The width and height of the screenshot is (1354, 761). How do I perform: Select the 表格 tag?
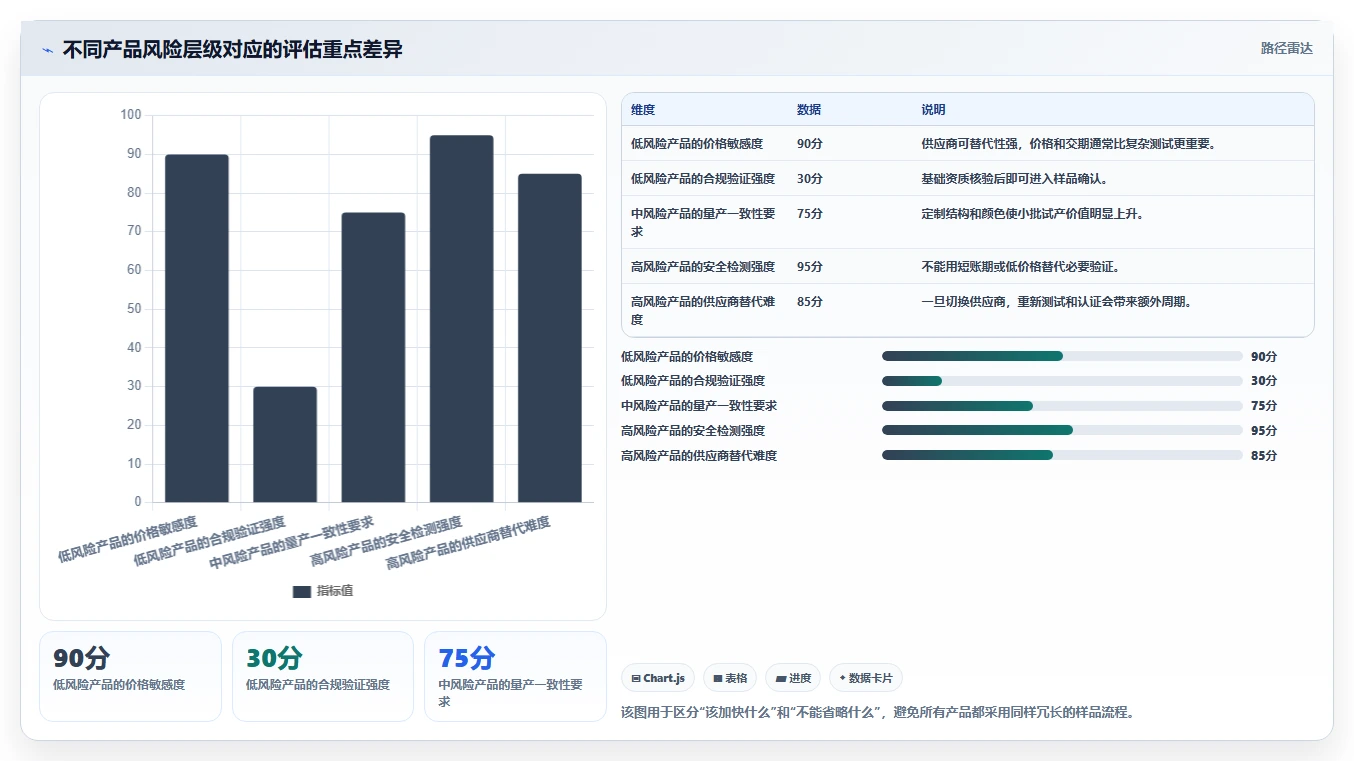730,678
